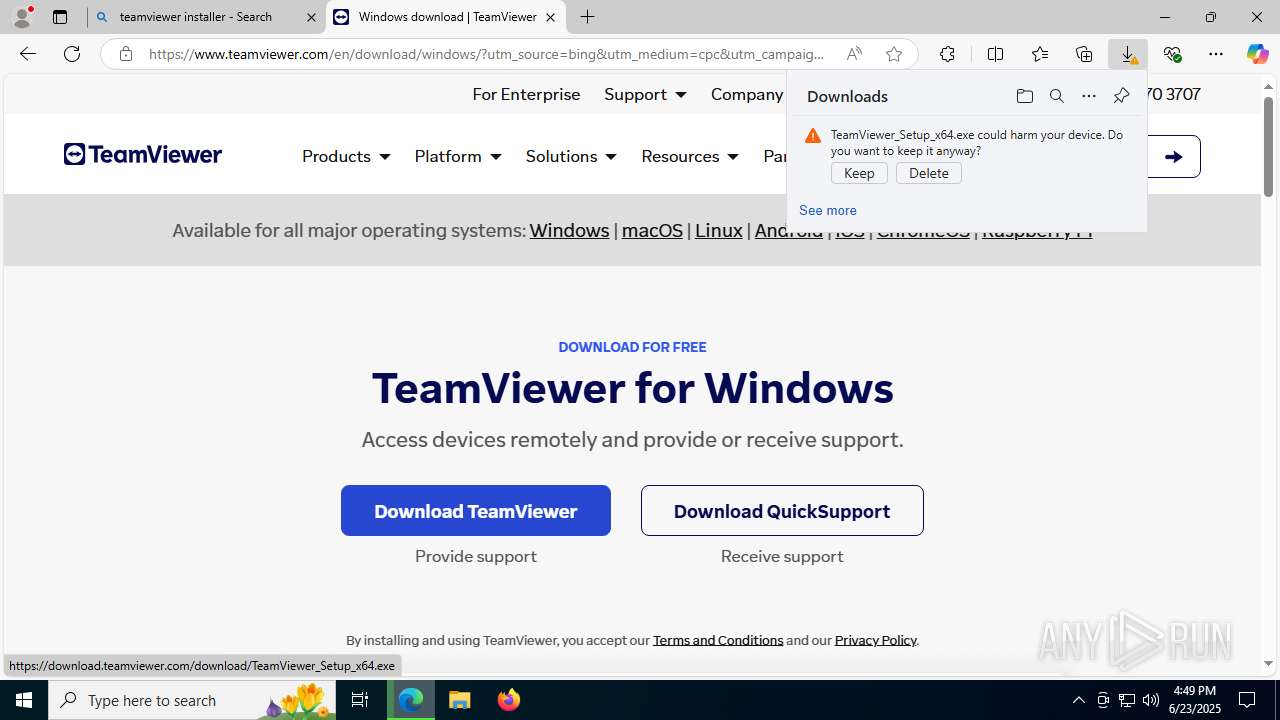The image size is (1280, 720).
Task: Click the page vertical scrollbar thumb
Action: (x=1268, y=146)
